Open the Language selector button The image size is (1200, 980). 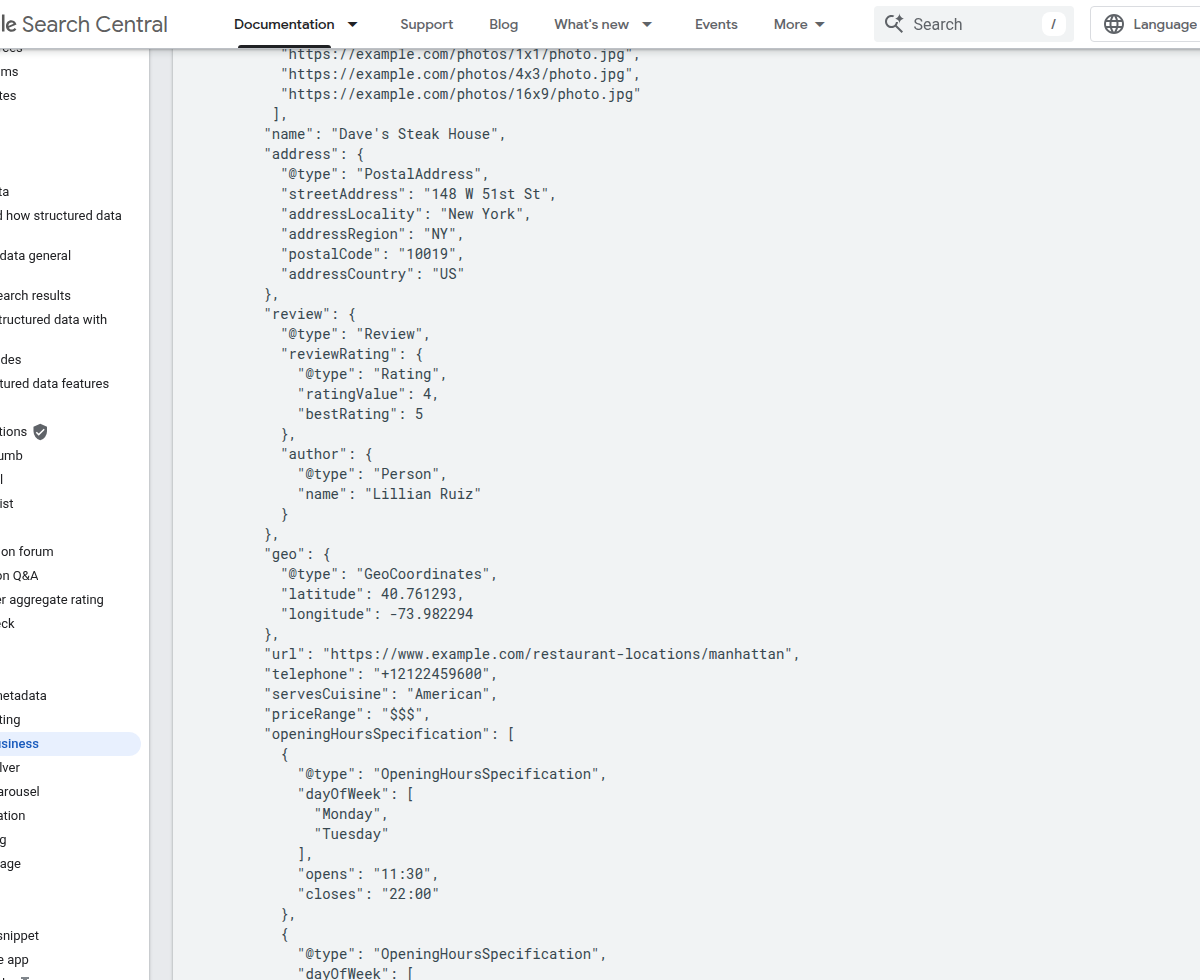tap(1145, 24)
